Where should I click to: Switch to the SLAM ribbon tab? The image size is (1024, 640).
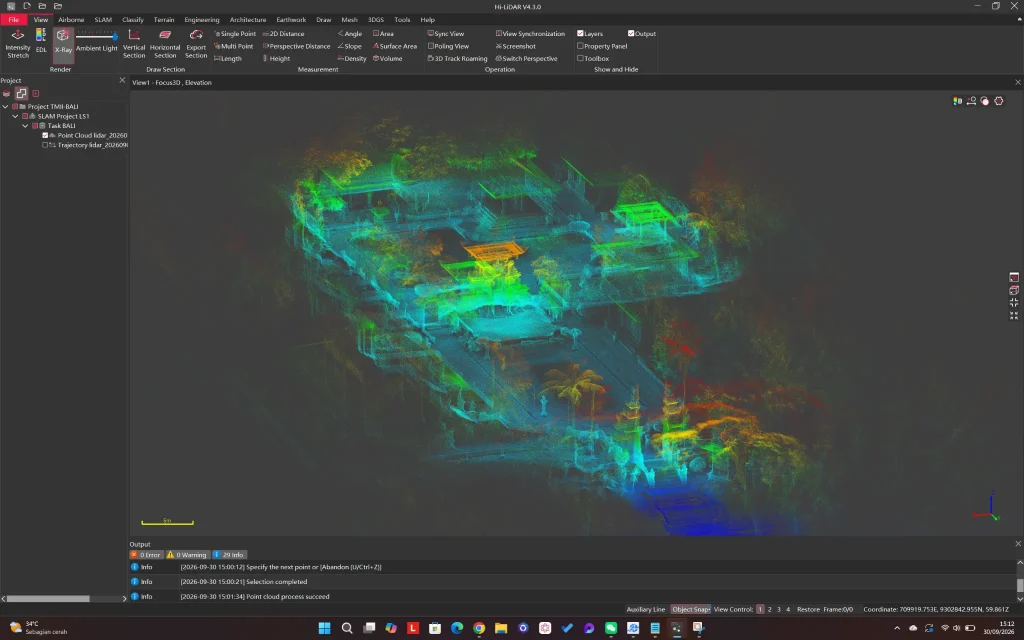103,20
